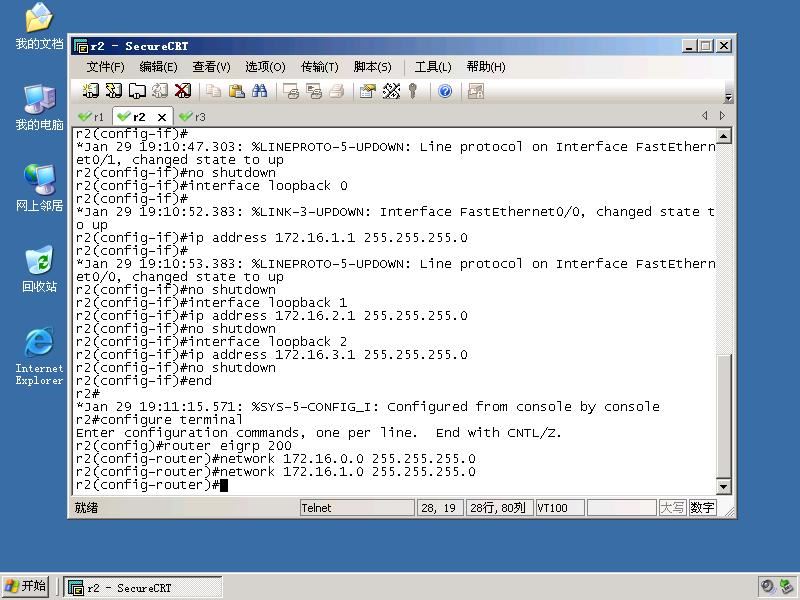Click 'interface loopback 2' line
The width and height of the screenshot is (800, 600).
[211, 341]
